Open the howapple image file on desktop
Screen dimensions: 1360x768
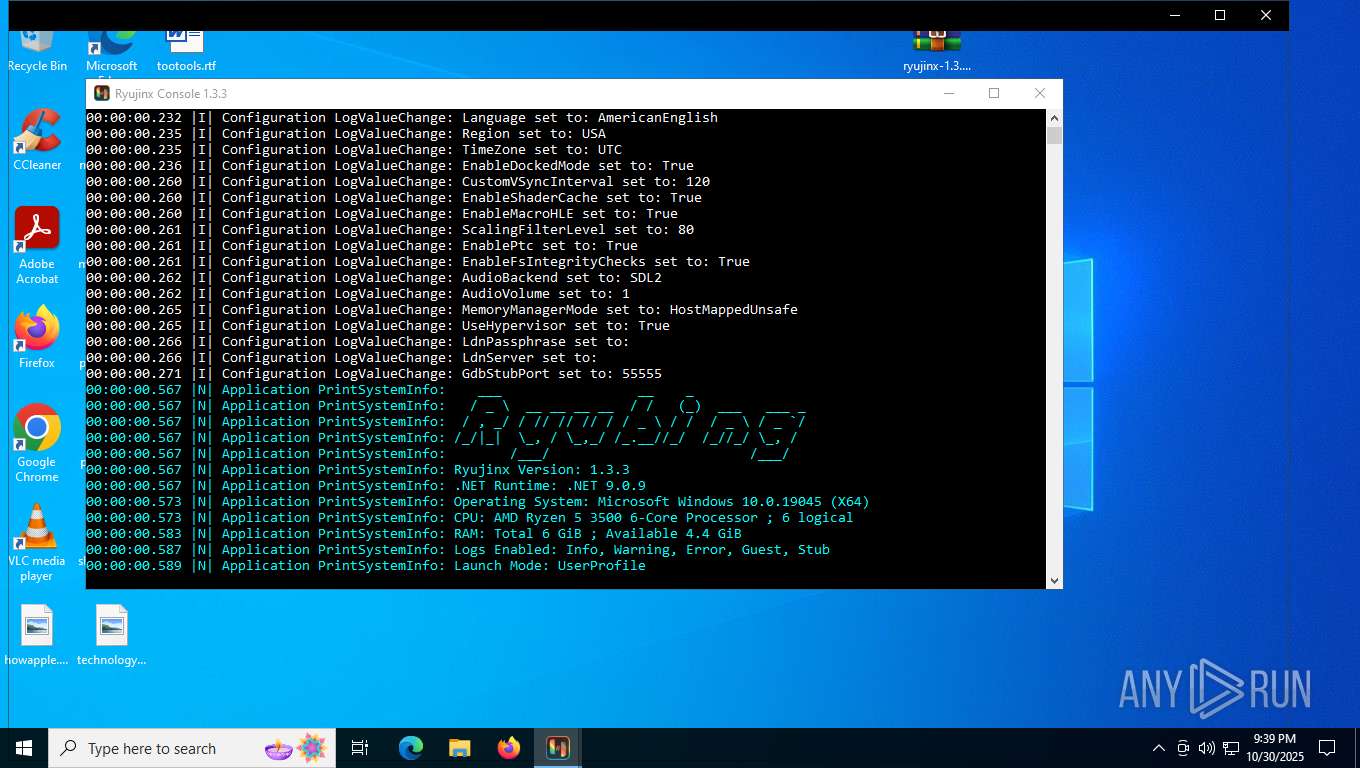tap(37, 636)
